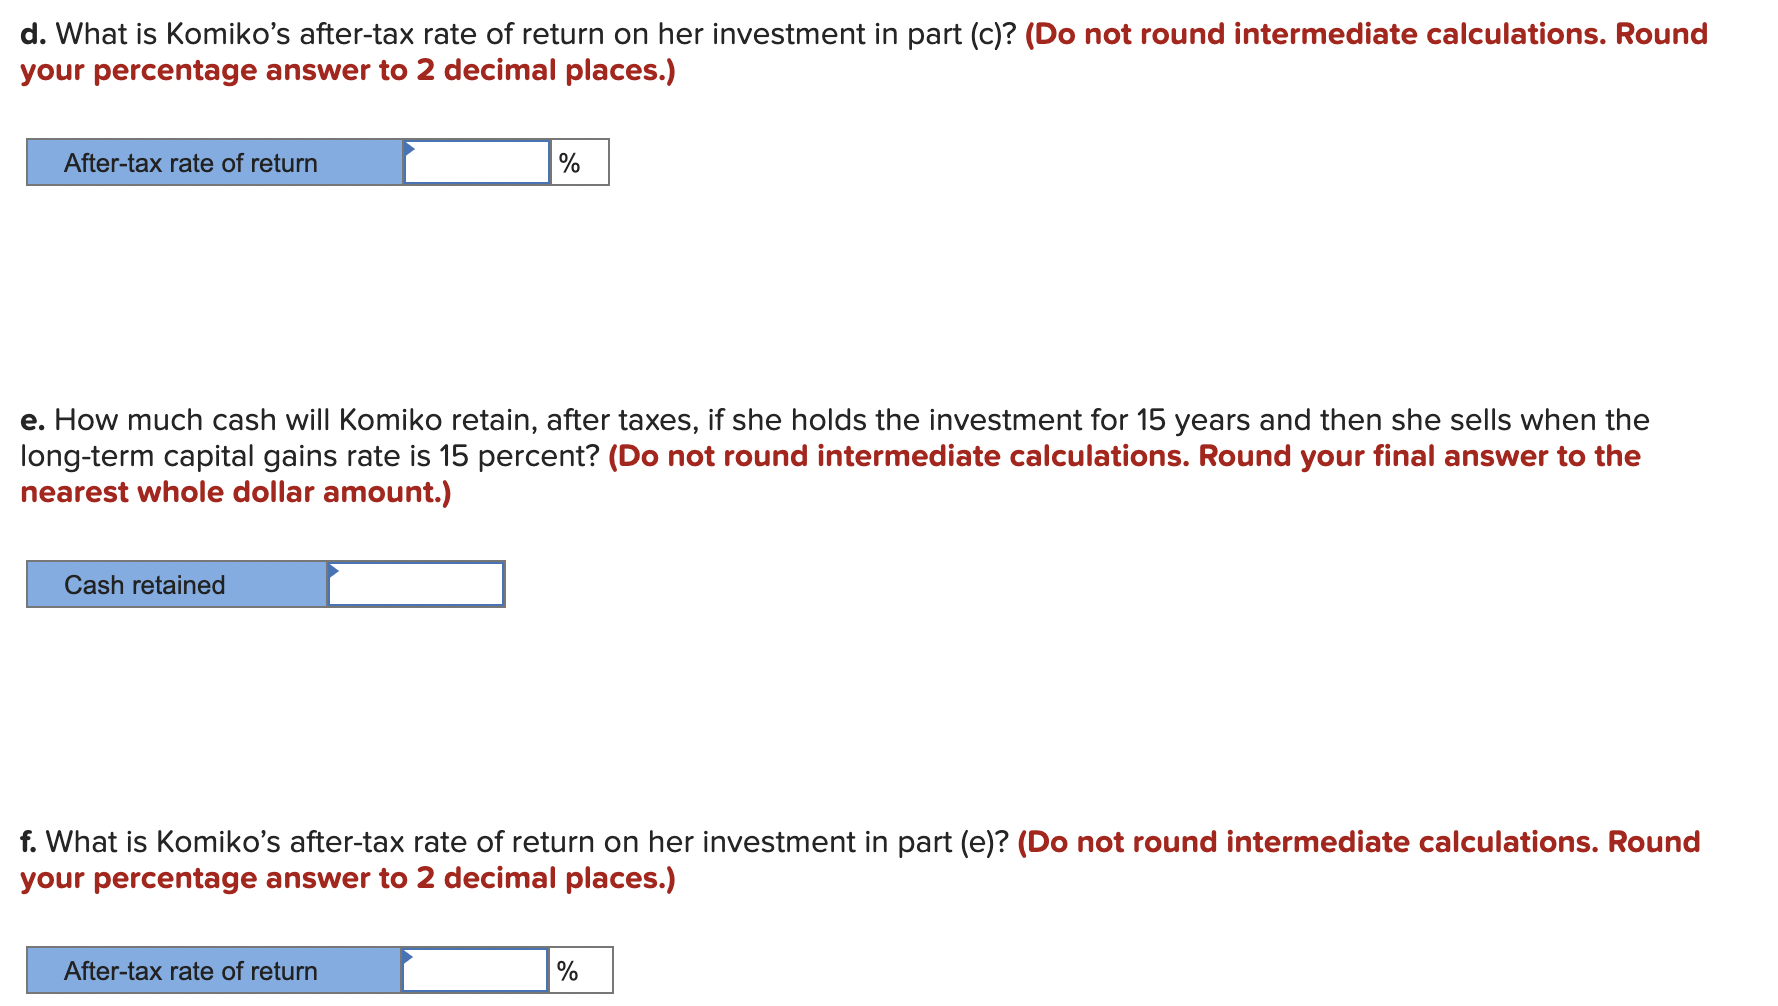
Task: Click the part d red rounding instruction text
Action: click(x=1366, y=34)
